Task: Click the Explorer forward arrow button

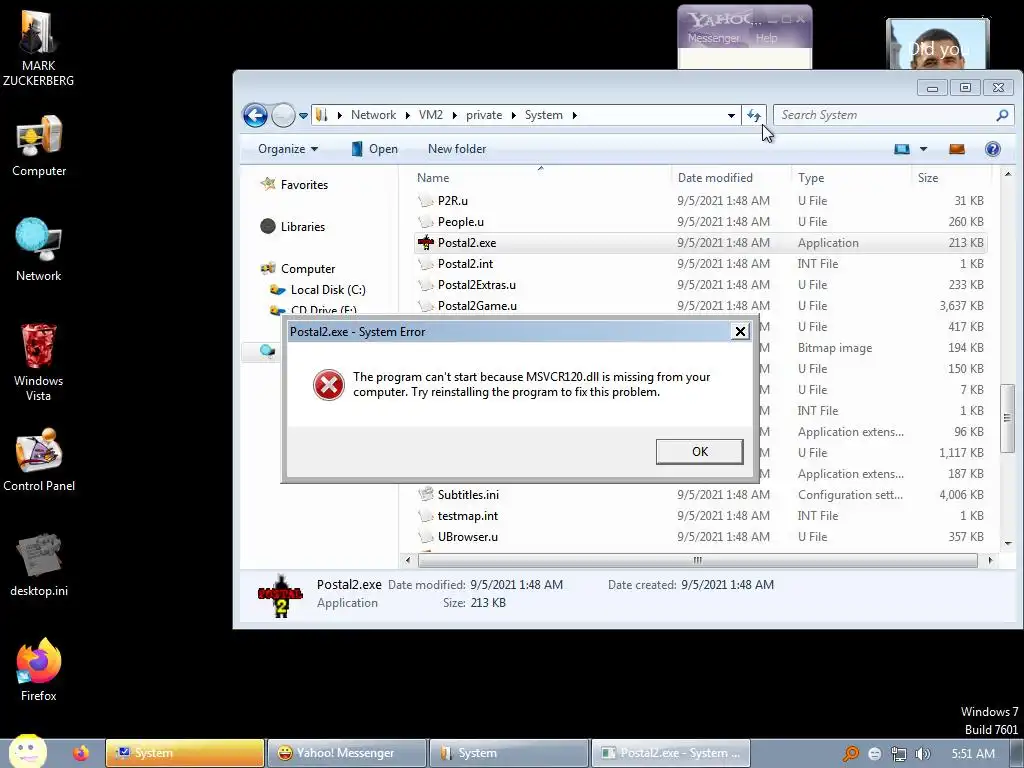Action: [x=283, y=116]
